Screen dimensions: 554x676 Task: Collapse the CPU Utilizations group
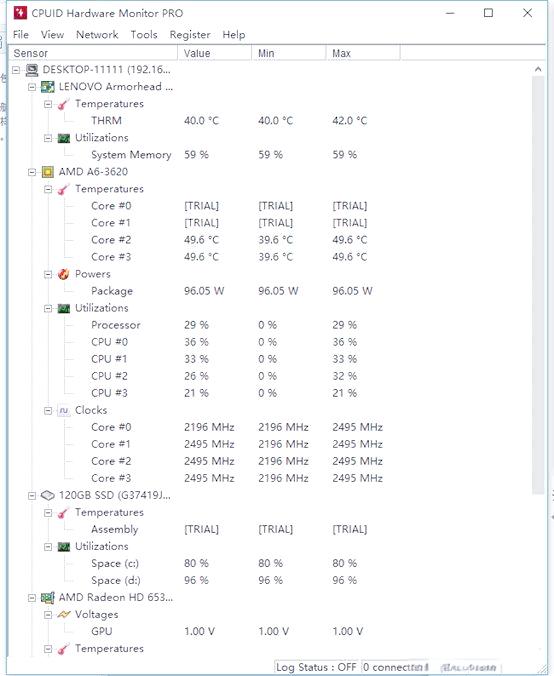(x=48, y=308)
